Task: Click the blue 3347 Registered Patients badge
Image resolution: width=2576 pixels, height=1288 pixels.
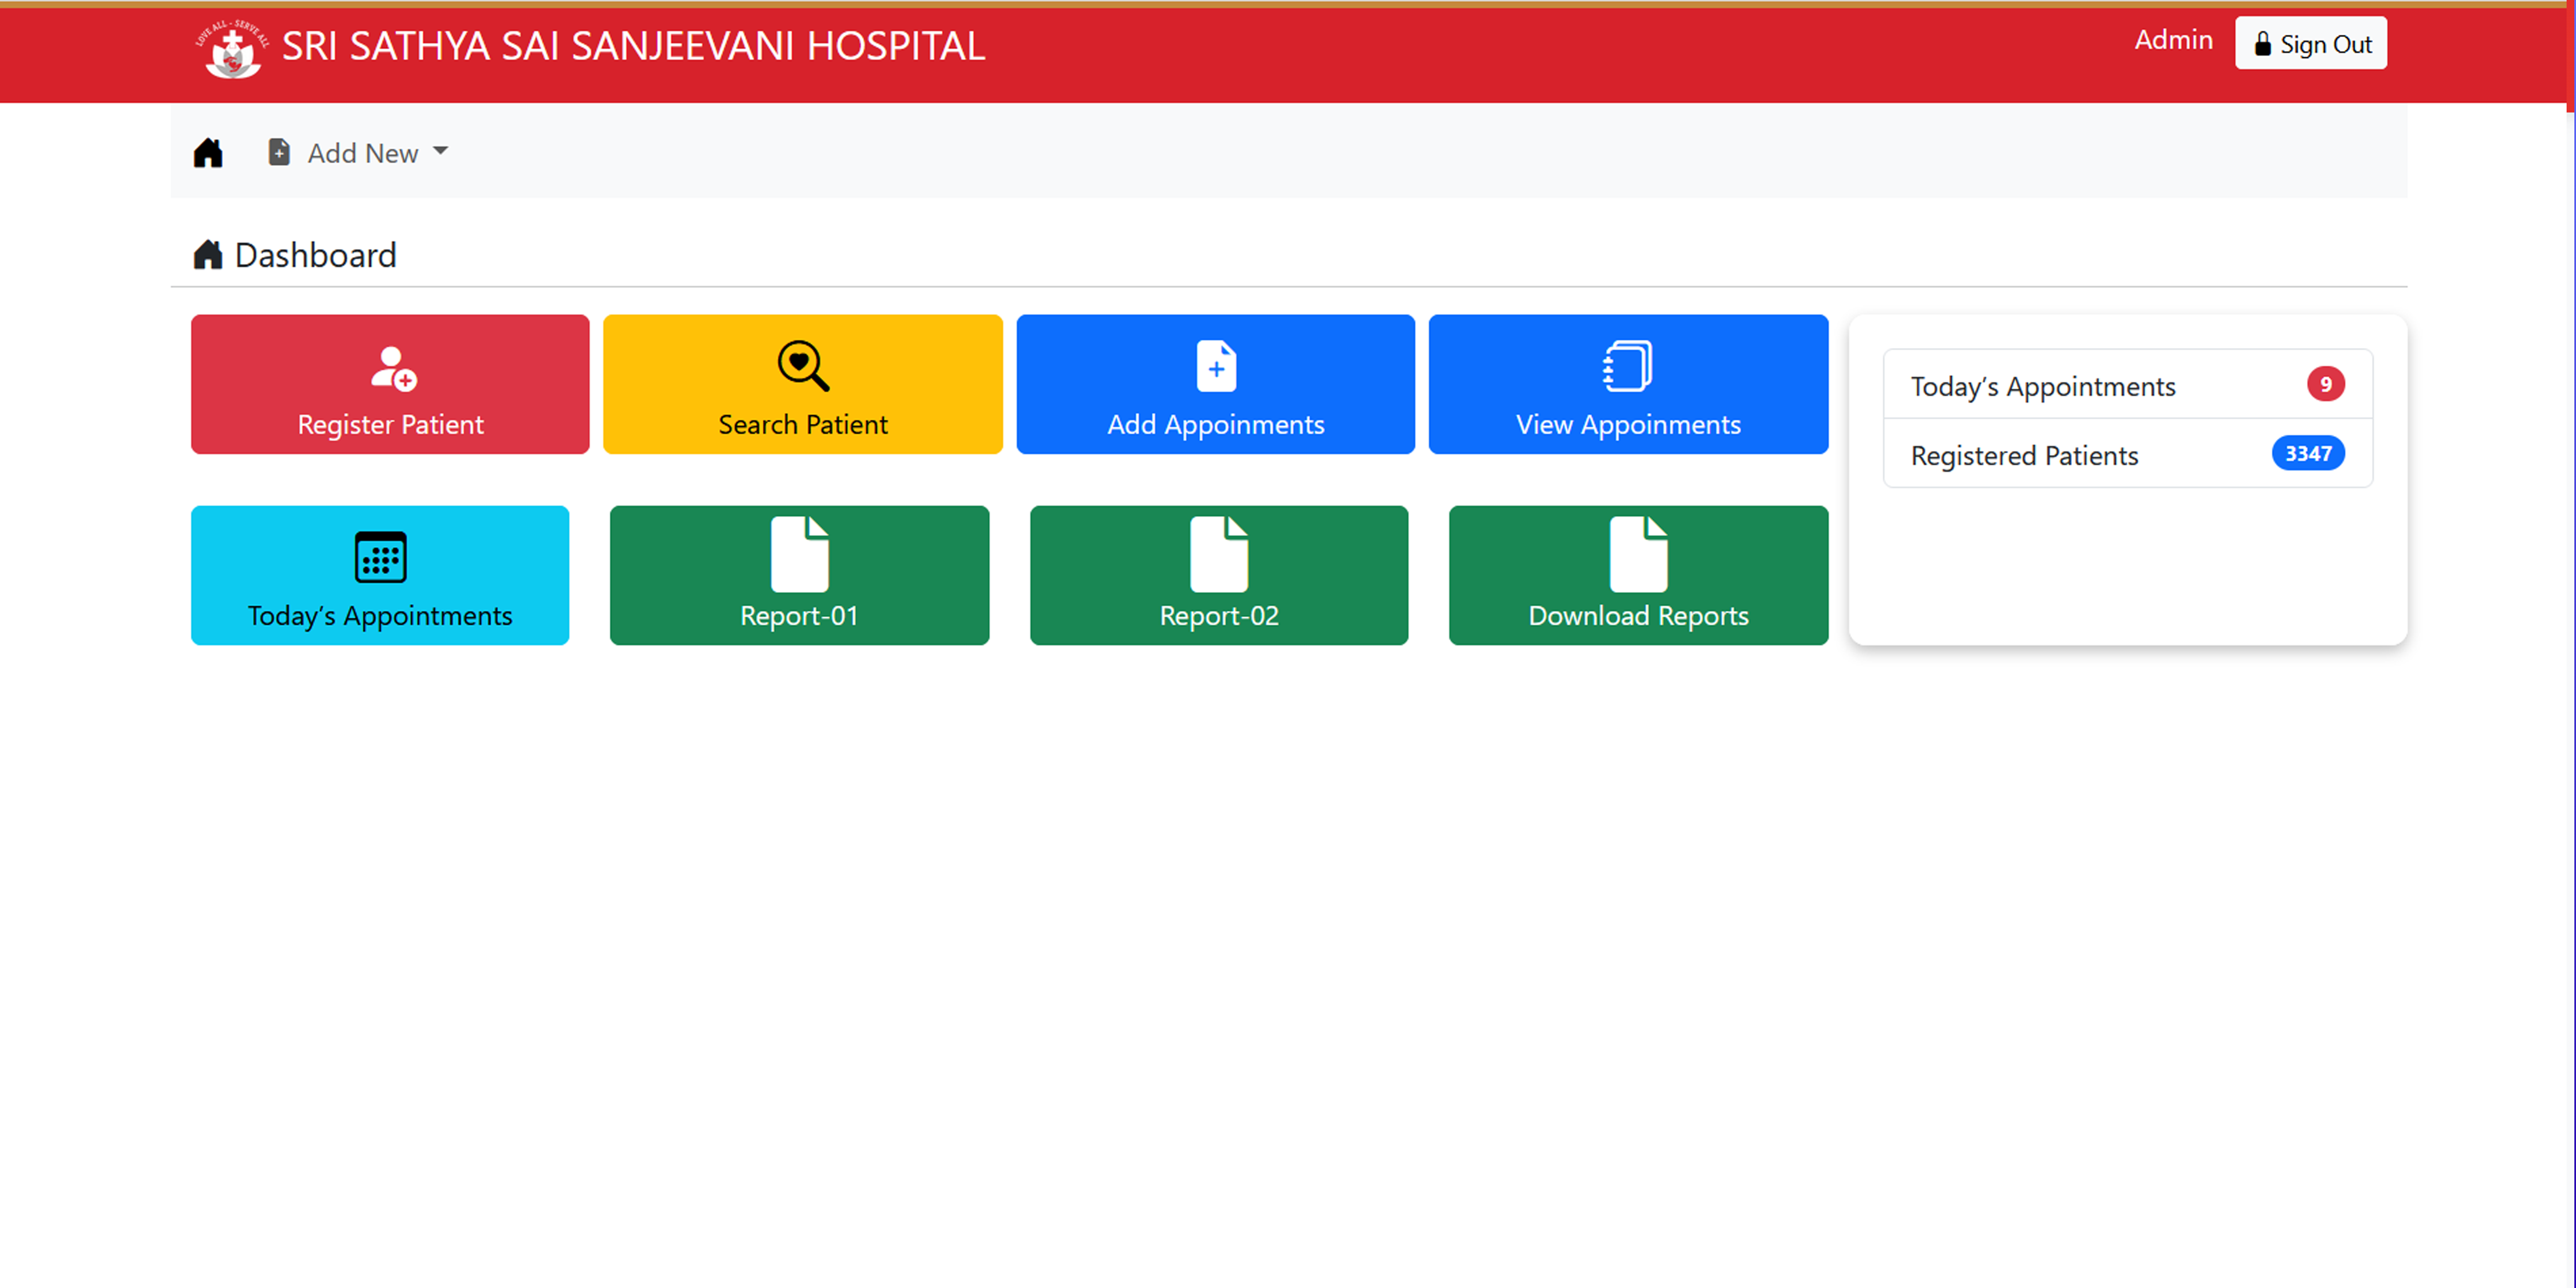Action: (2308, 453)
